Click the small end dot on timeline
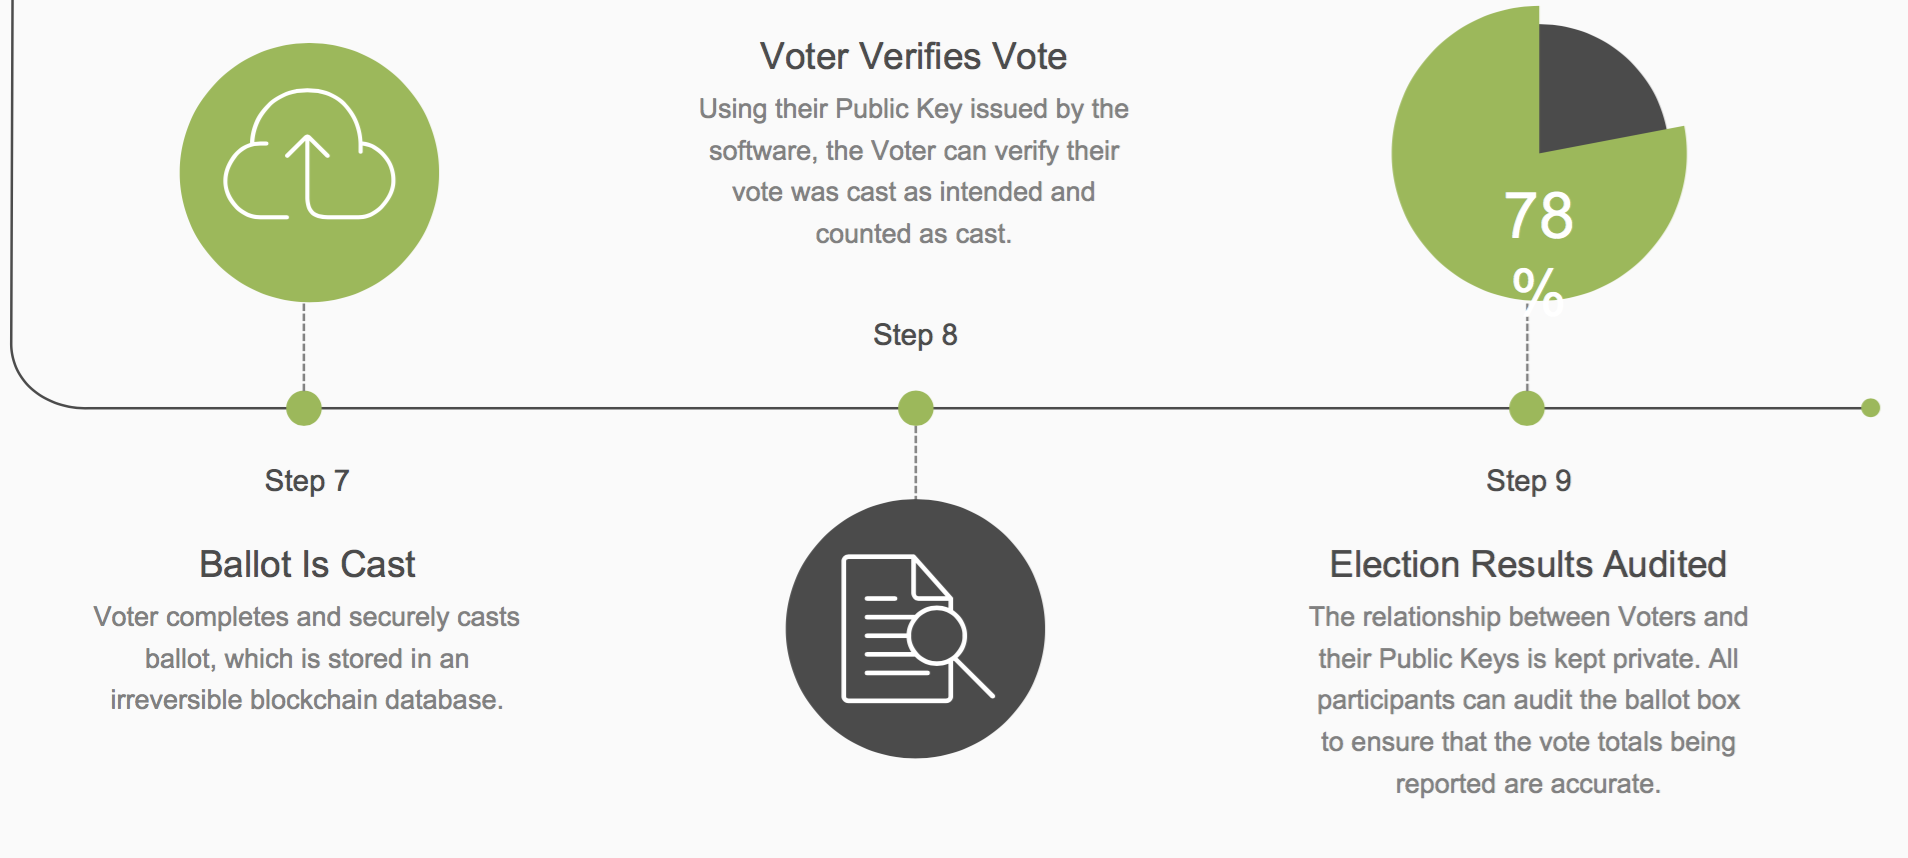1908x858 pixels. [x=1871, y=408]
